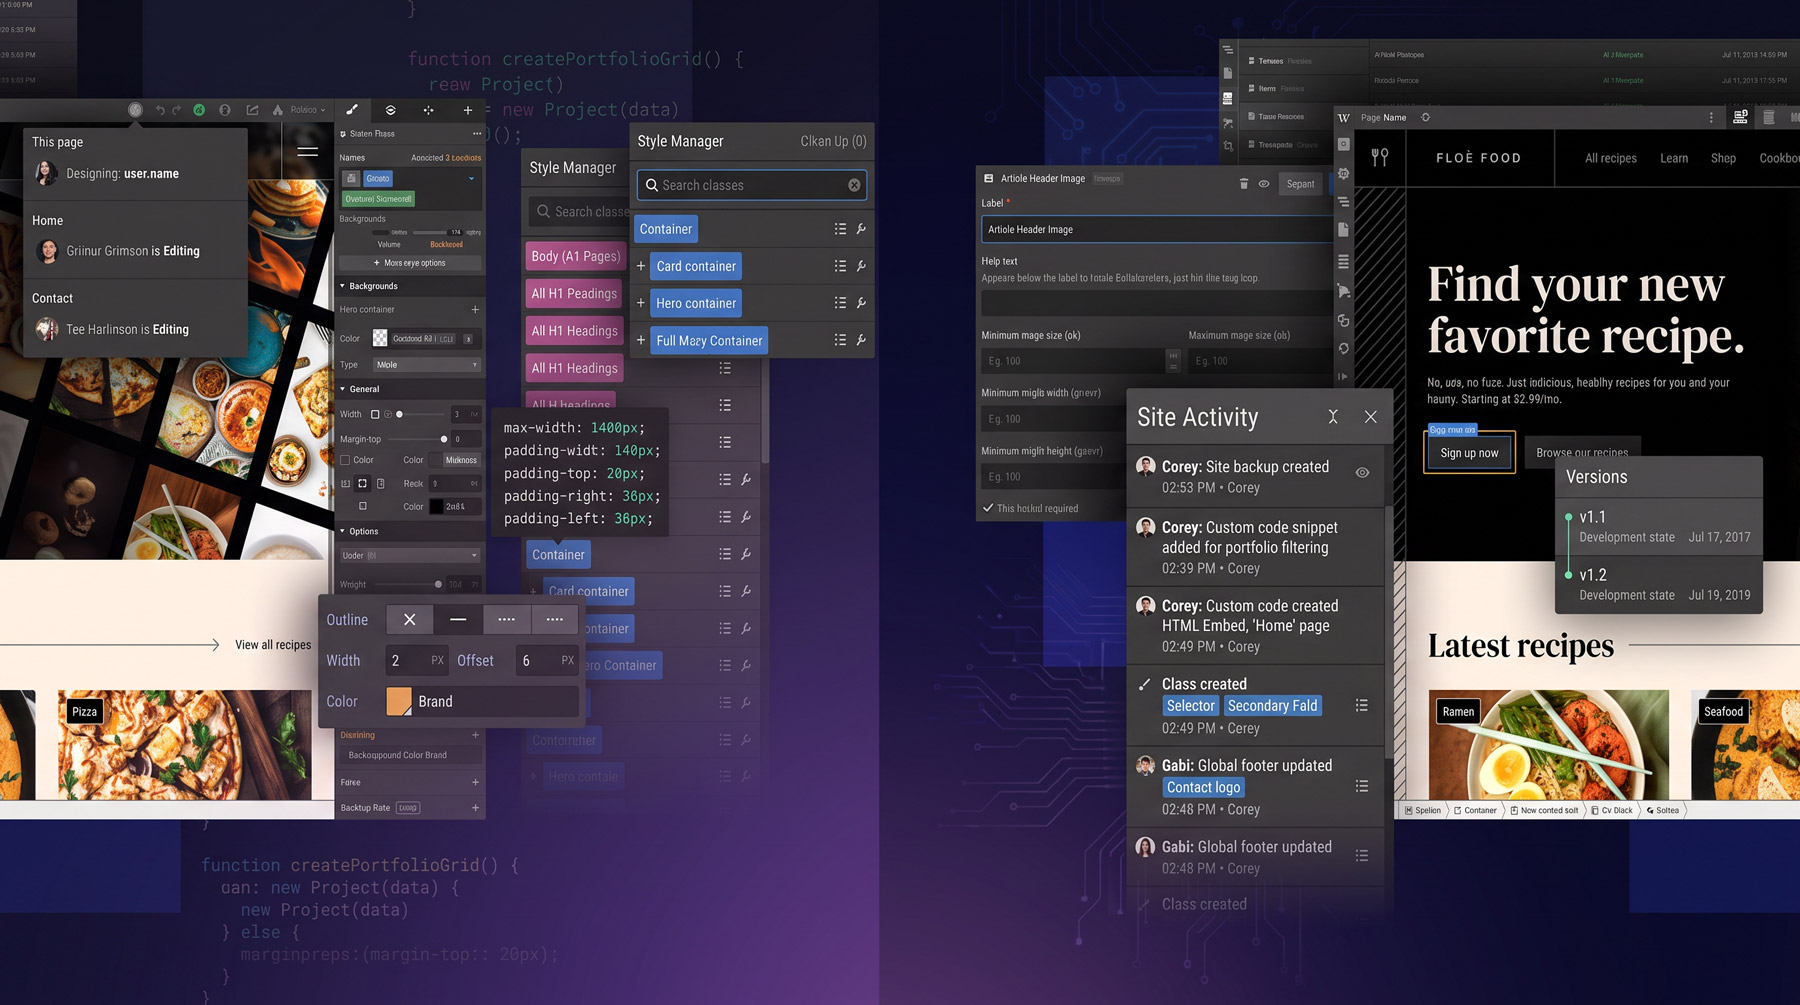Click the View all recipes link
1800x1005 pixels.
click(273, 645)
